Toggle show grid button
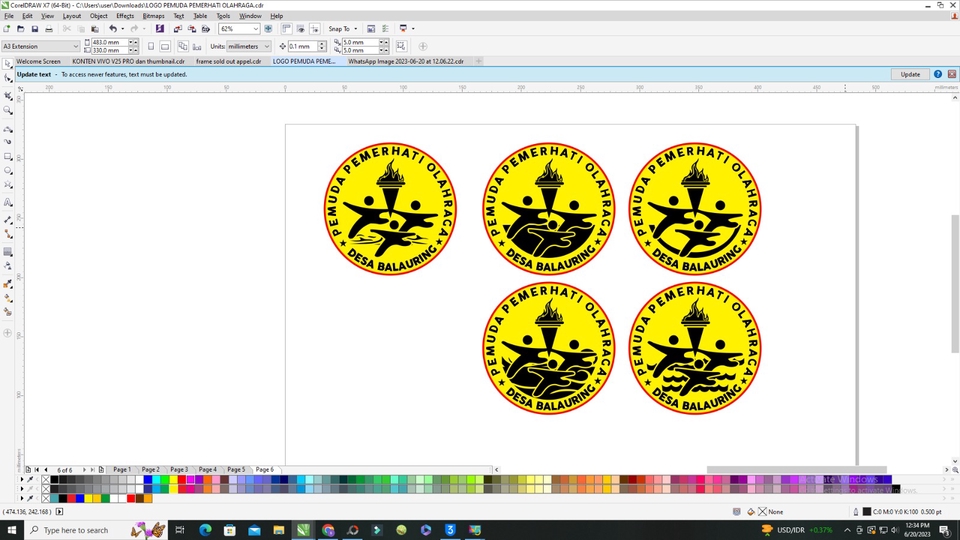 click(x=301, y=29)
